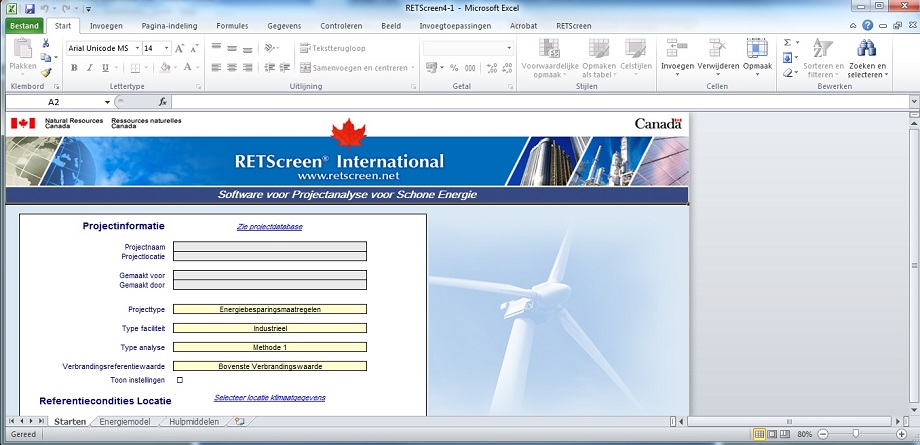The width and height of the screenshot is (920, 445).
Task: Click the text orientation icon
Action: (269, 48)
